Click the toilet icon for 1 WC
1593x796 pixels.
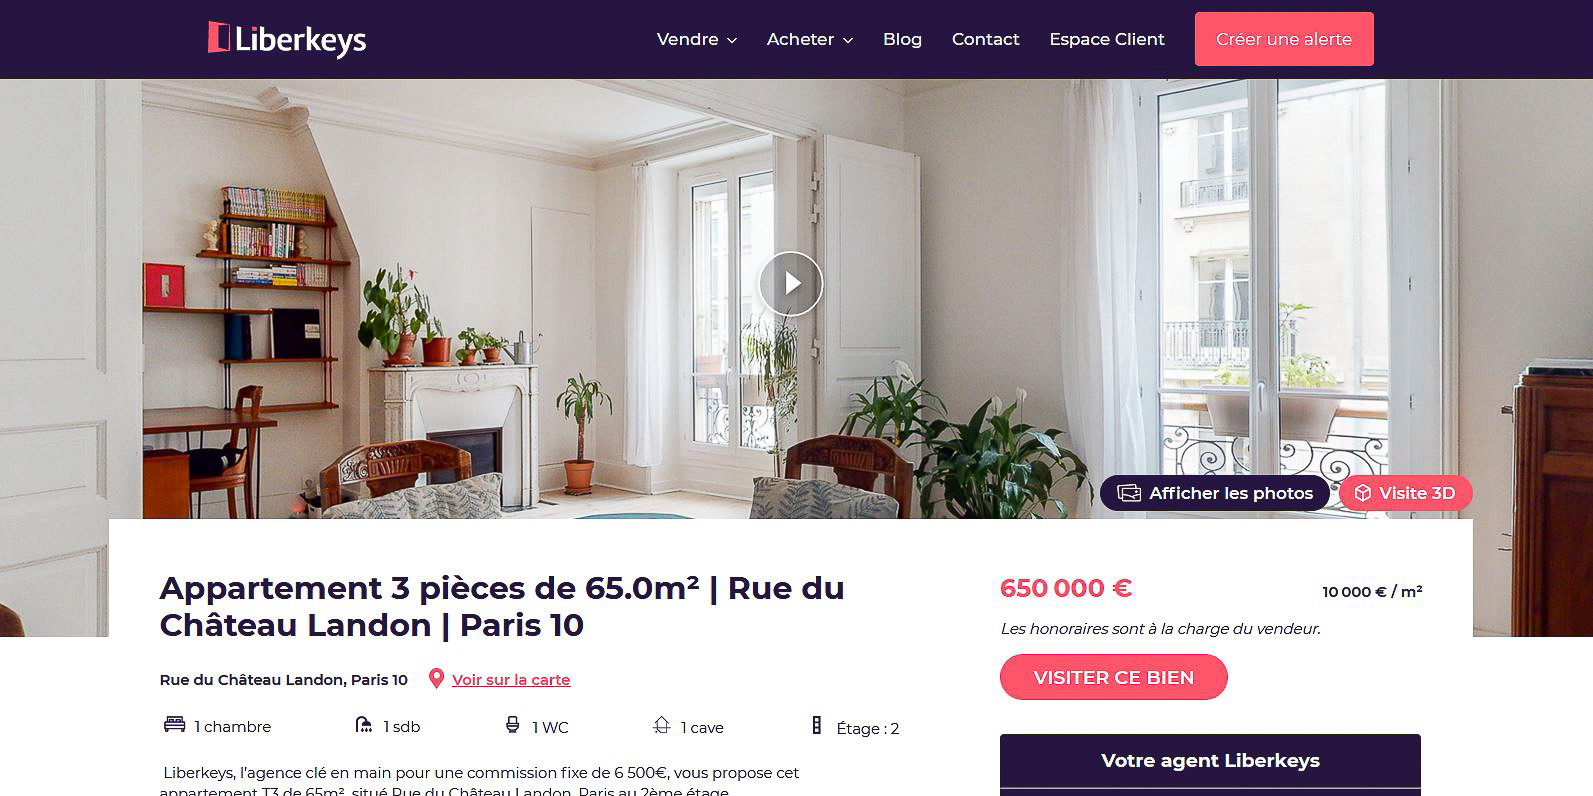[513, 725]
